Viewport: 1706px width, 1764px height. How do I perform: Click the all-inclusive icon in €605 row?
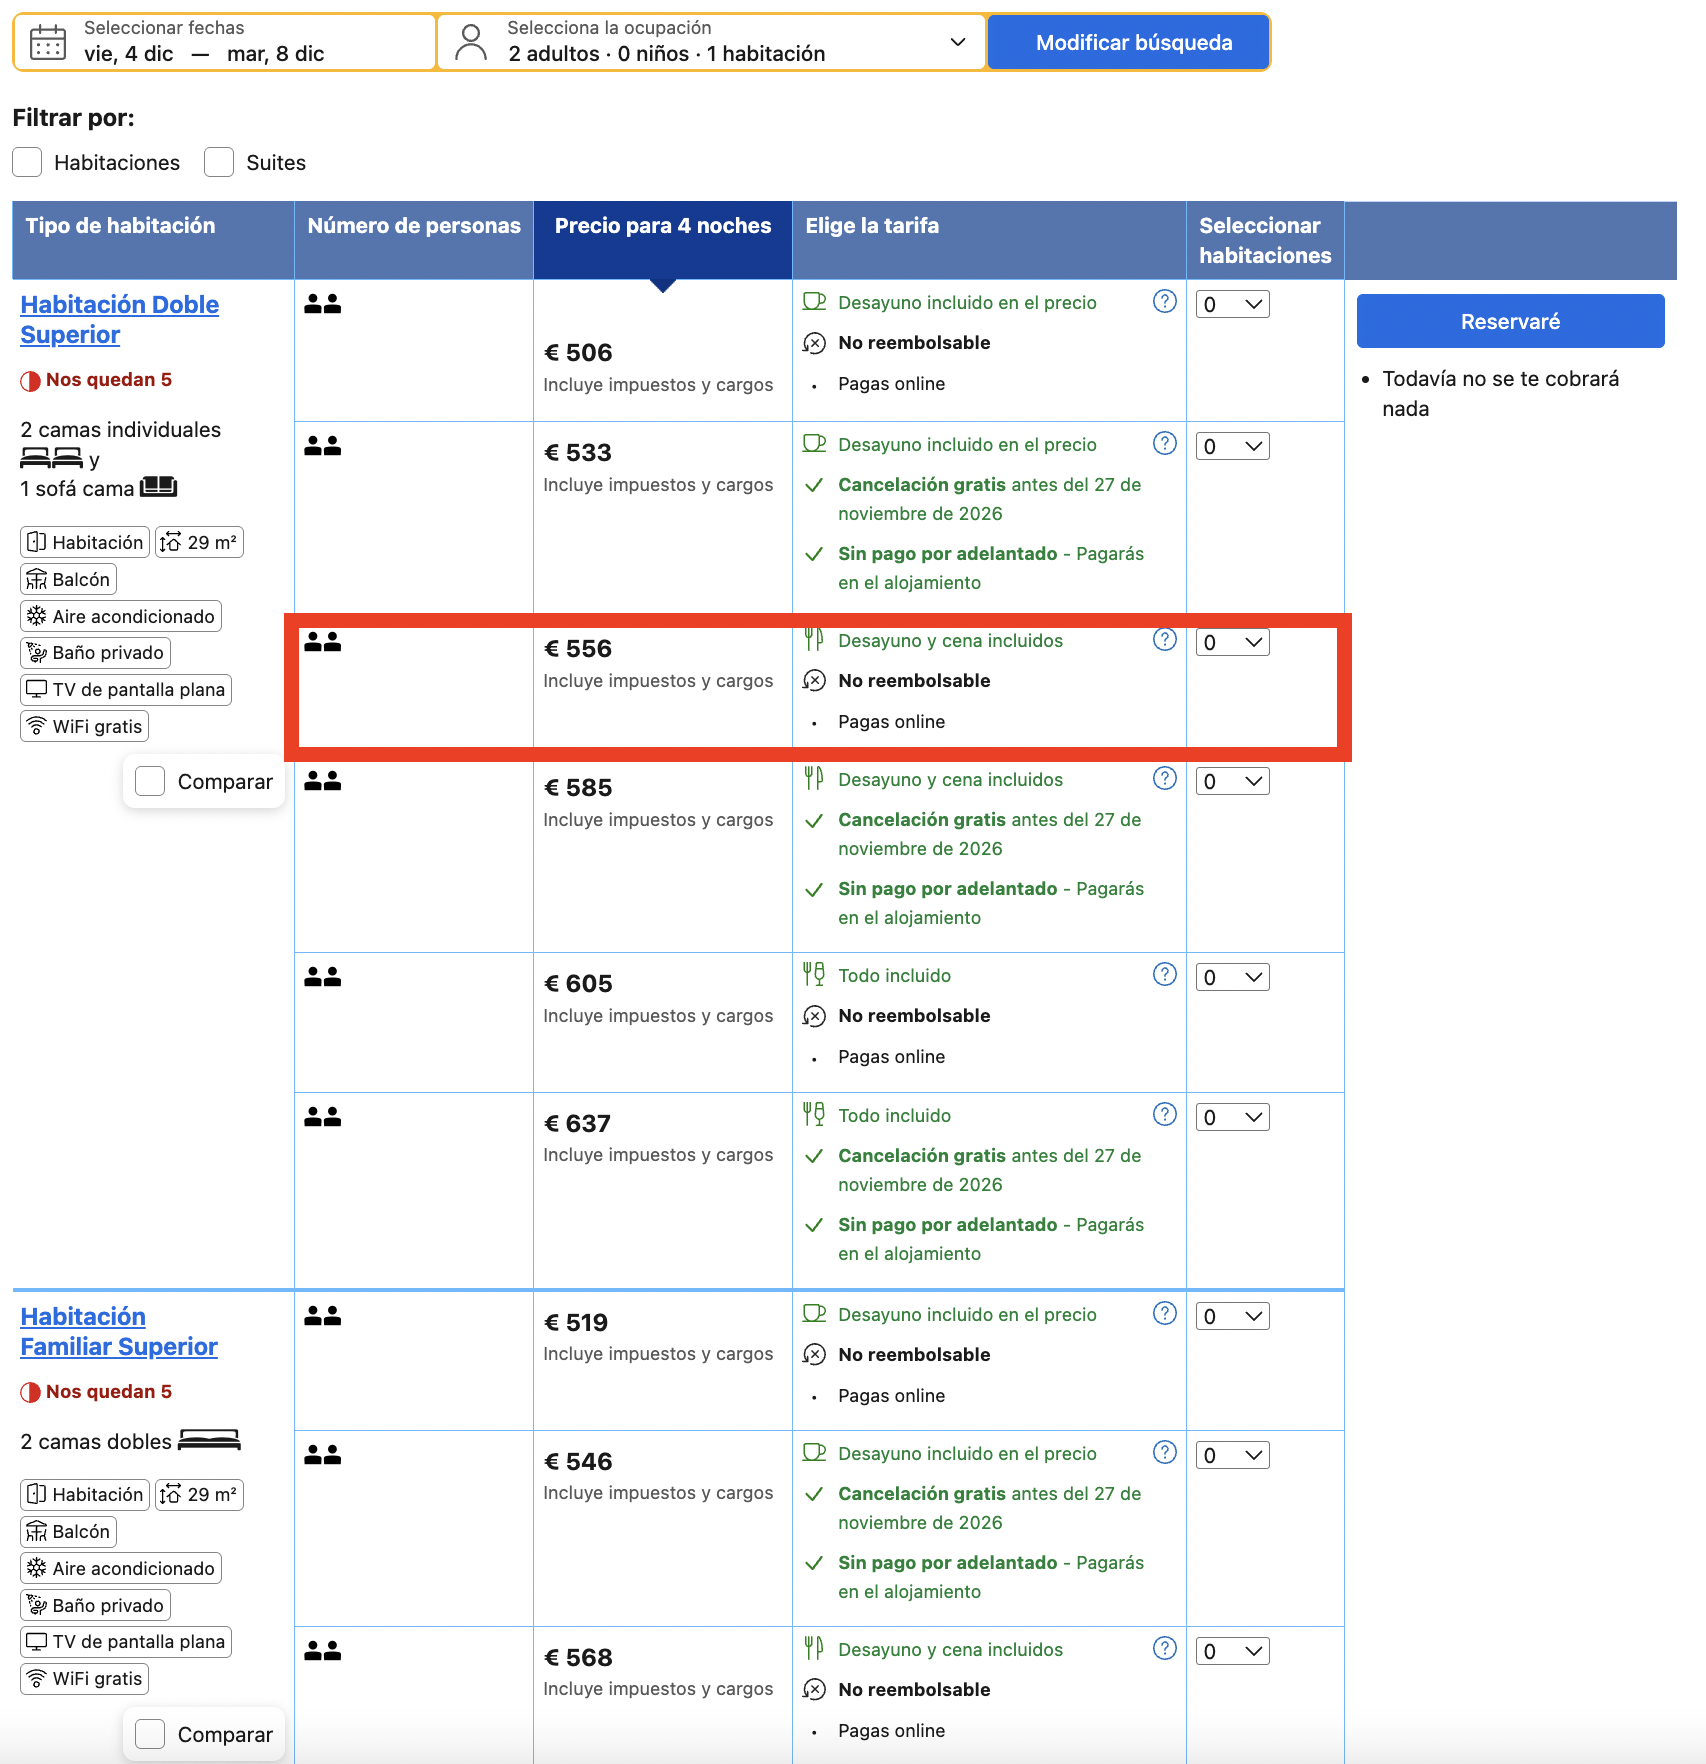click(814, 975)
